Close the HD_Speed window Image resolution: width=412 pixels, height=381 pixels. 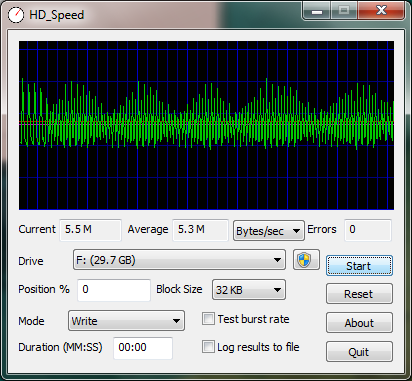(381, 11)
